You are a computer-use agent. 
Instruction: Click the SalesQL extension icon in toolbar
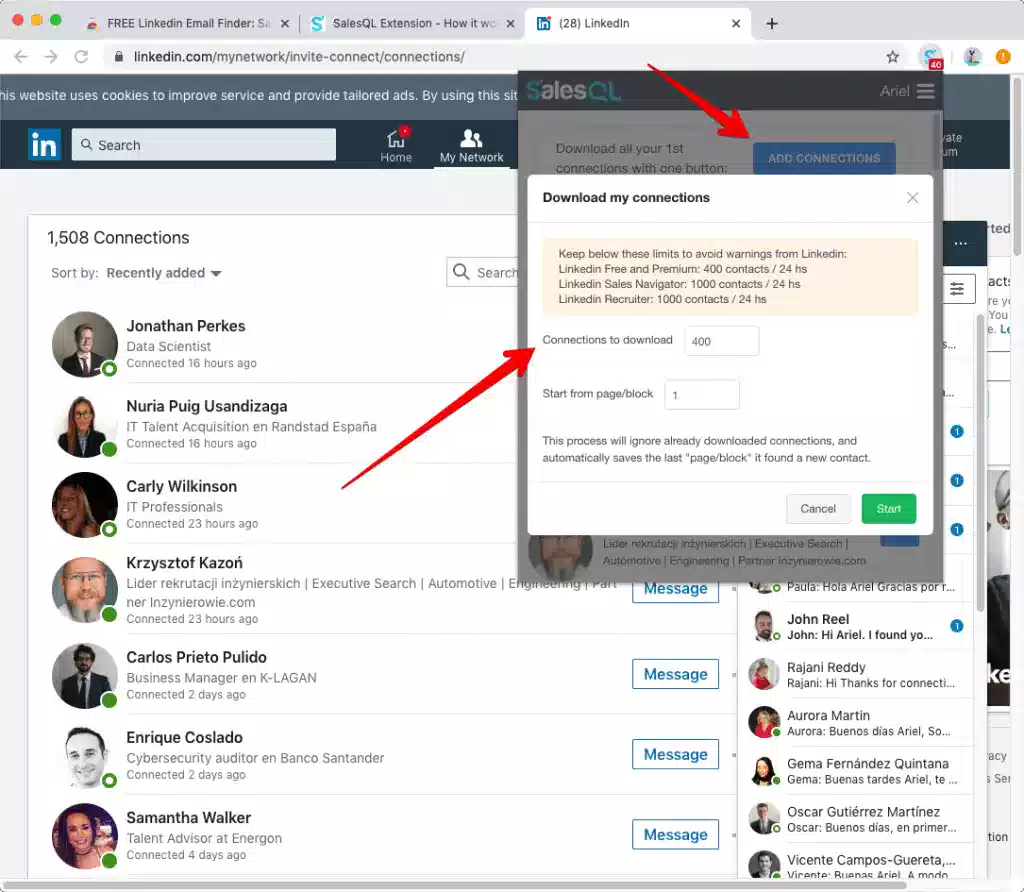pos(931,57)
